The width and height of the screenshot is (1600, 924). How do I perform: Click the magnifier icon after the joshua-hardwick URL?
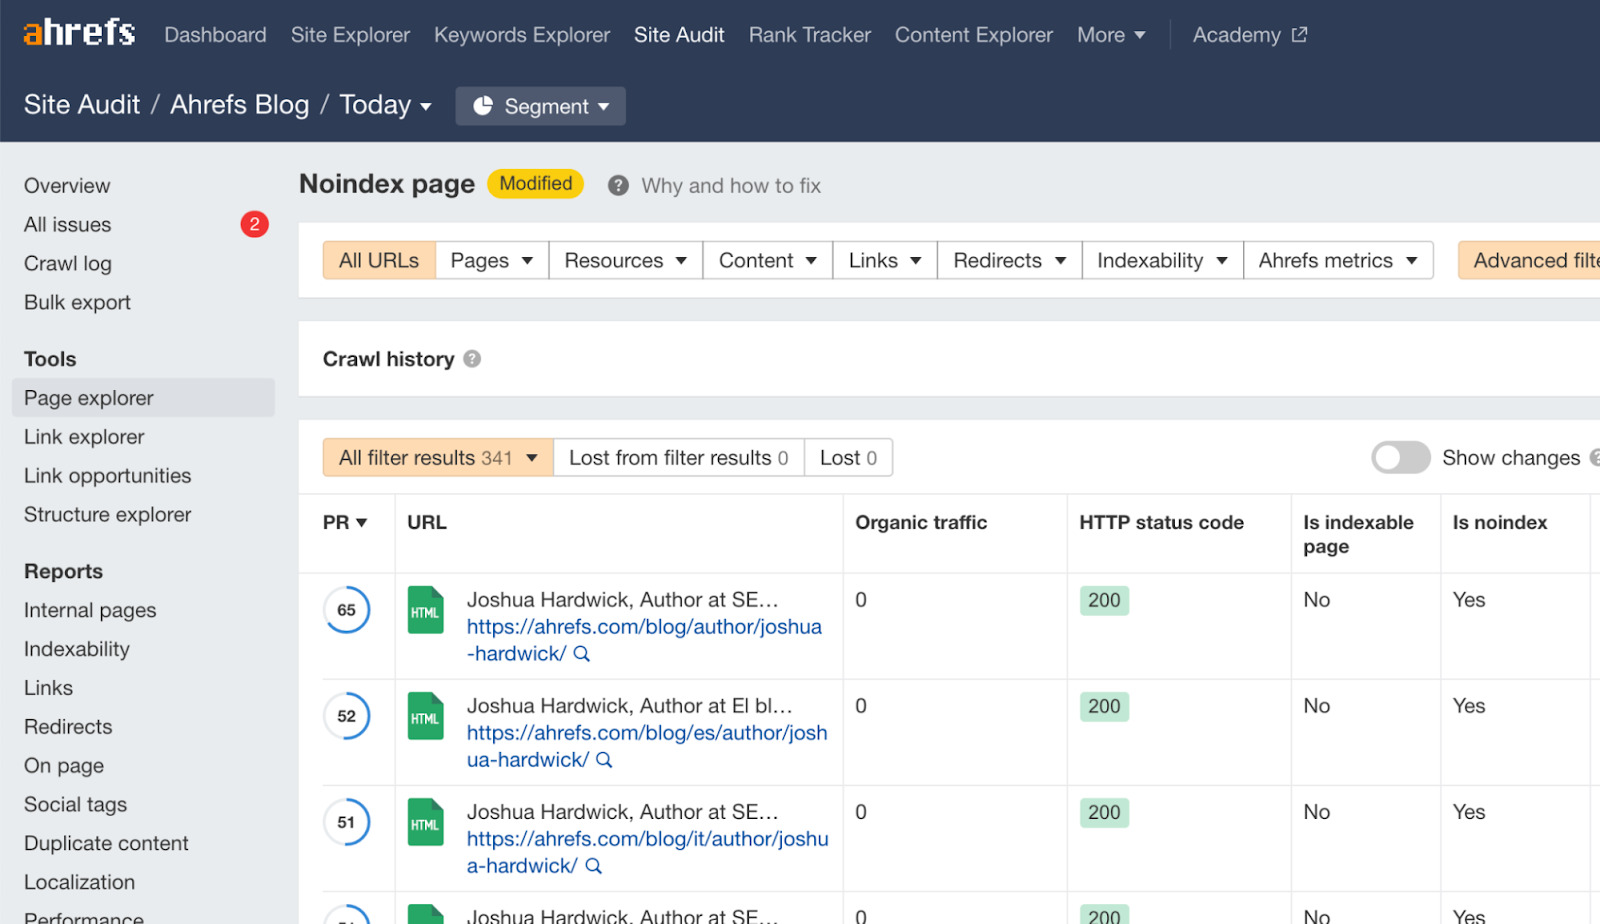point(581,654)
